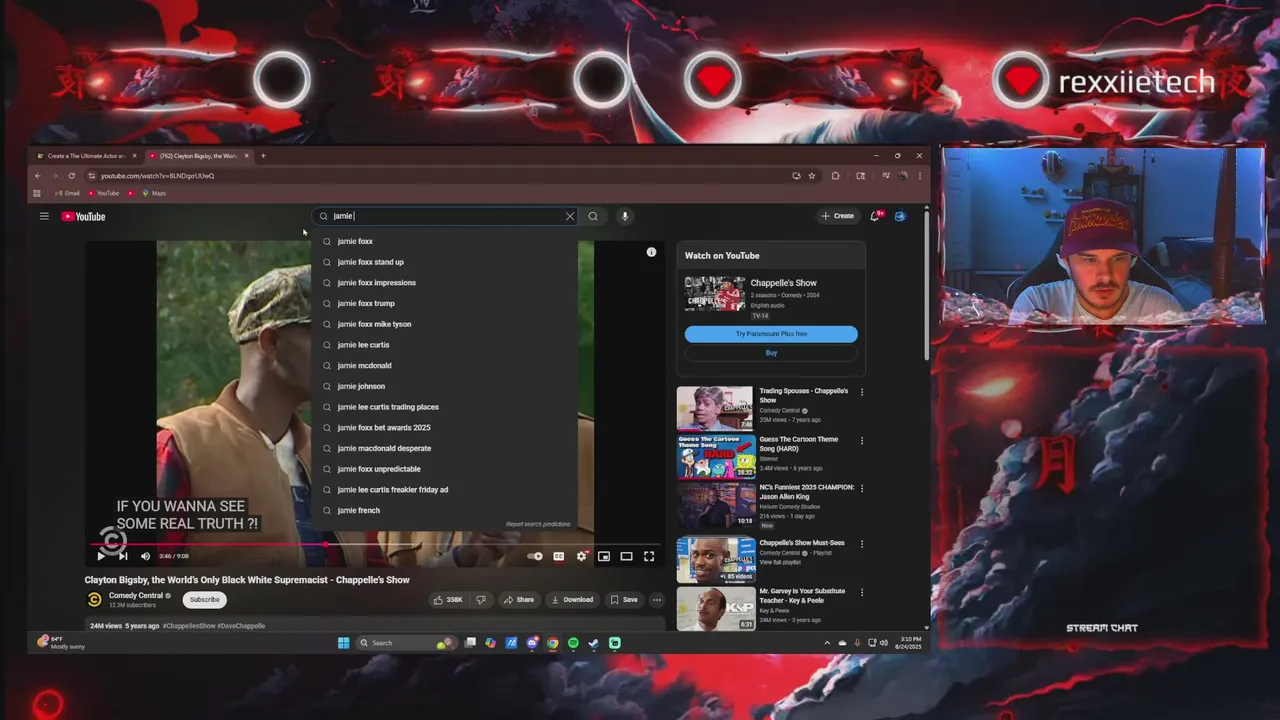Open YouTube notifications bell
Viewport: 1280px width, 720px height.
pos(876,216)
